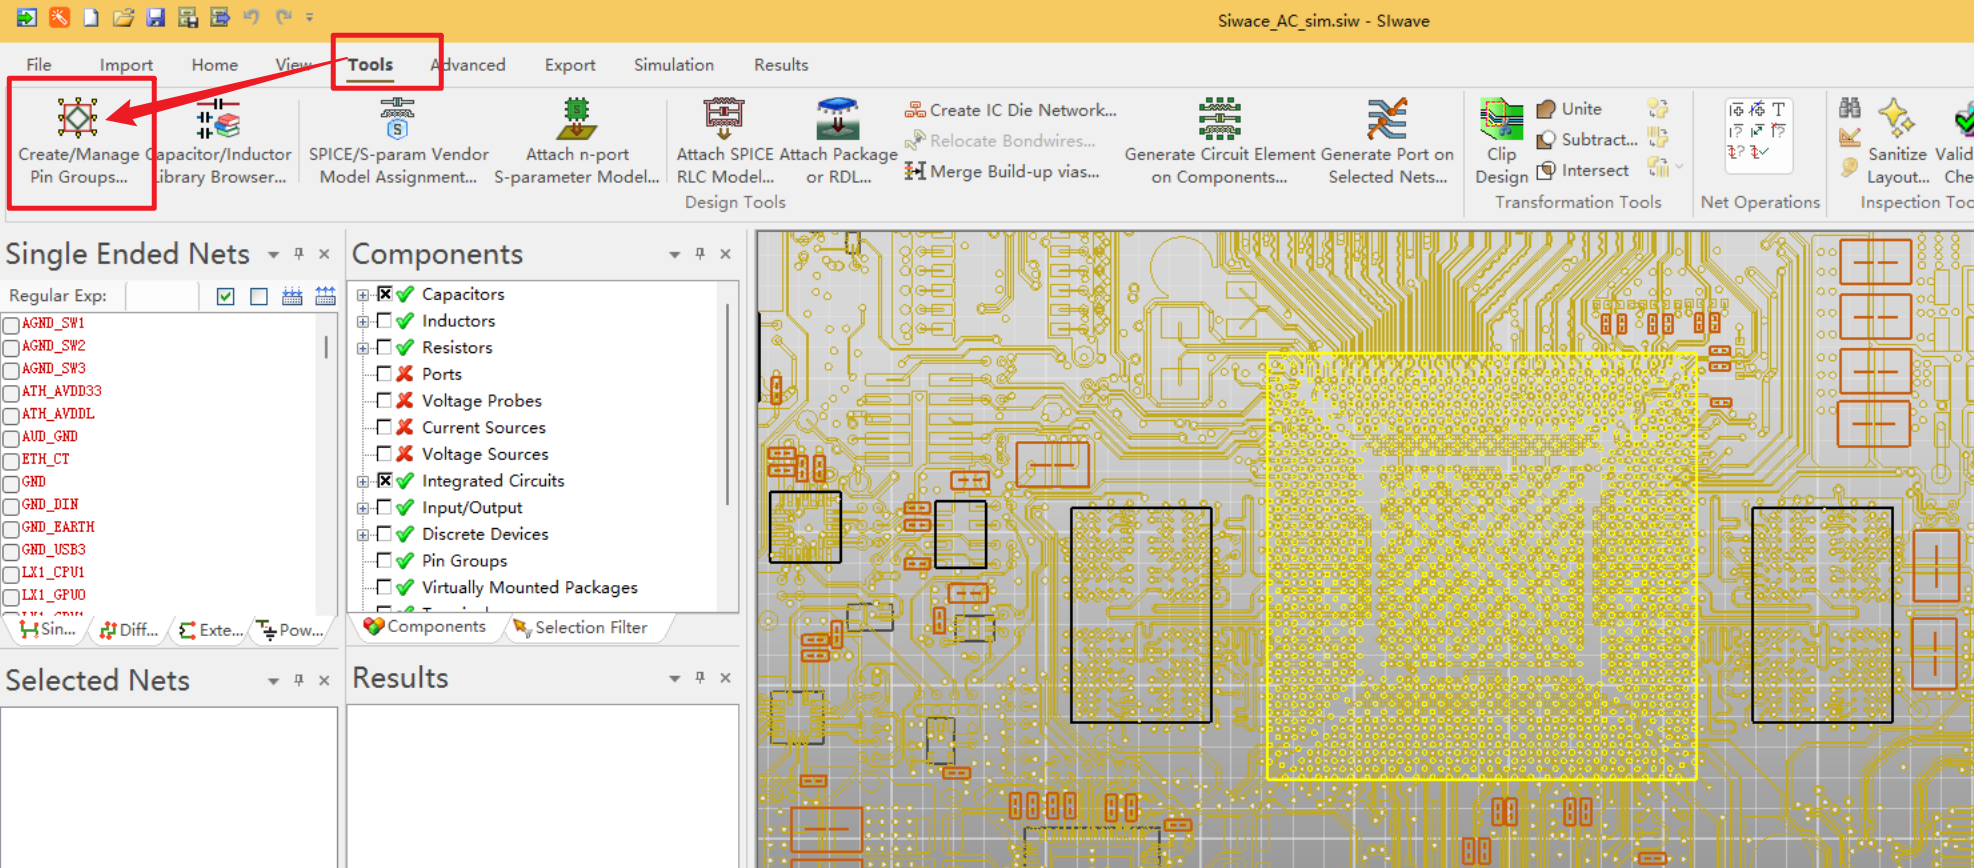Screen dimensions: 1974x868
Task: Open Generate Port on Selected Nets
Action: [1387, 142]
